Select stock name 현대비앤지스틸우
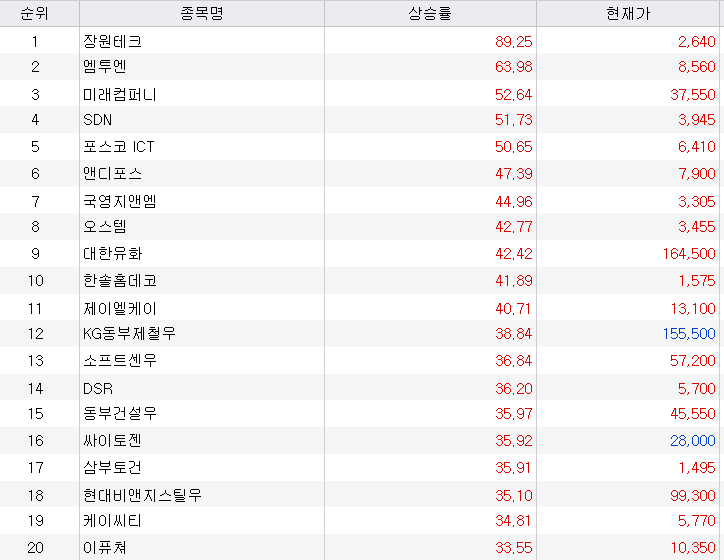 [142, 495]
